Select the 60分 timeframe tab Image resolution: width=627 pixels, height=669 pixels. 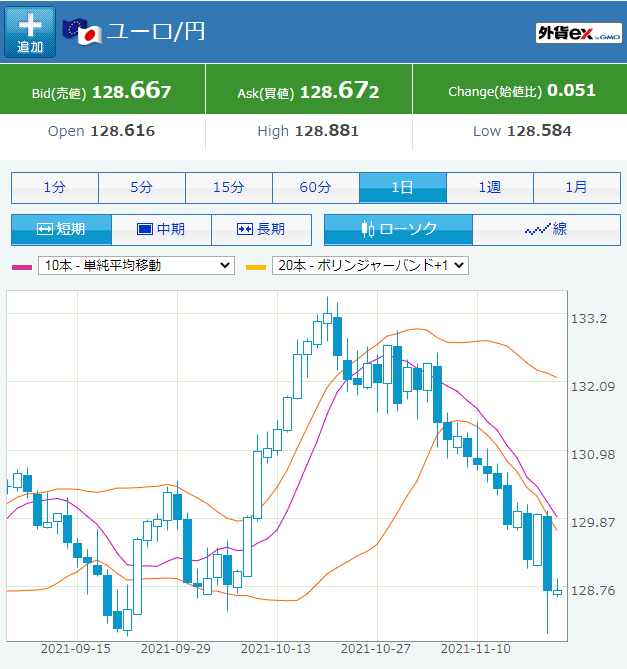coord(316,188)
